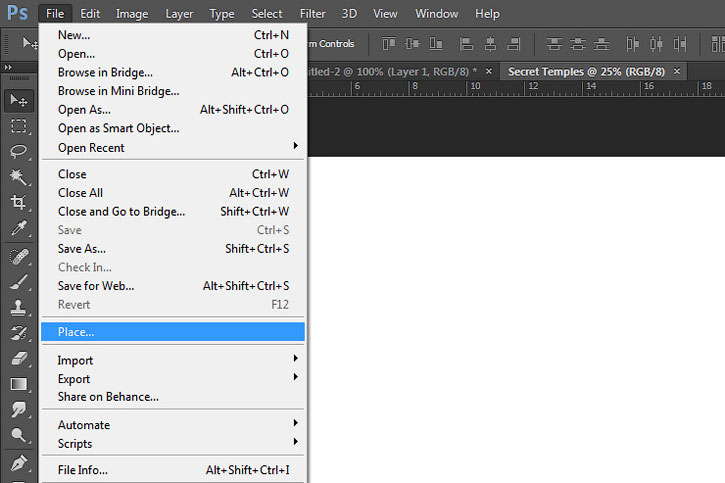Choose Browse in Bridge...
This screenshot has height=483, width=725.
[173, 73]
